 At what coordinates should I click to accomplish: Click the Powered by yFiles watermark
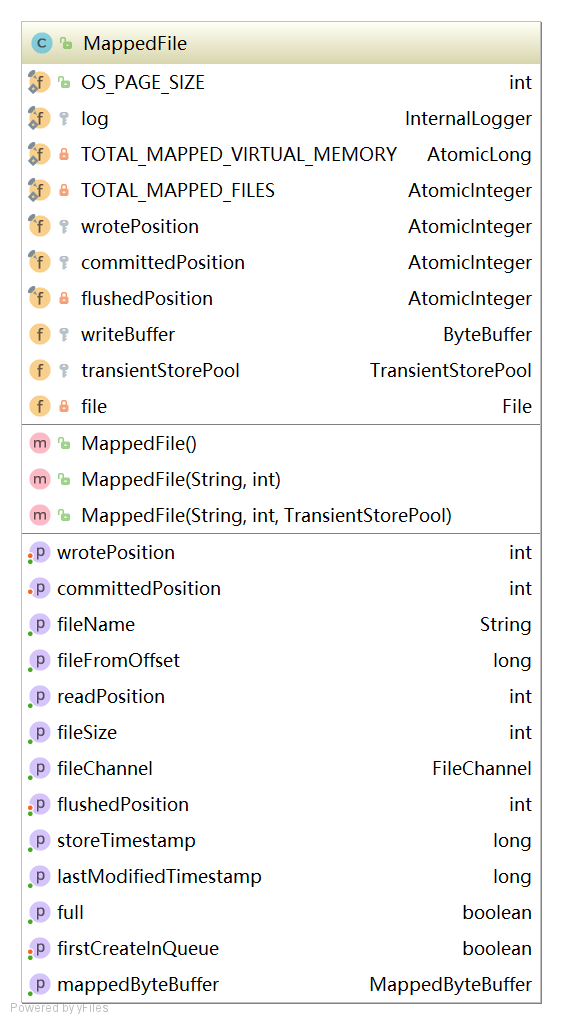click(x=59, y=1008)
